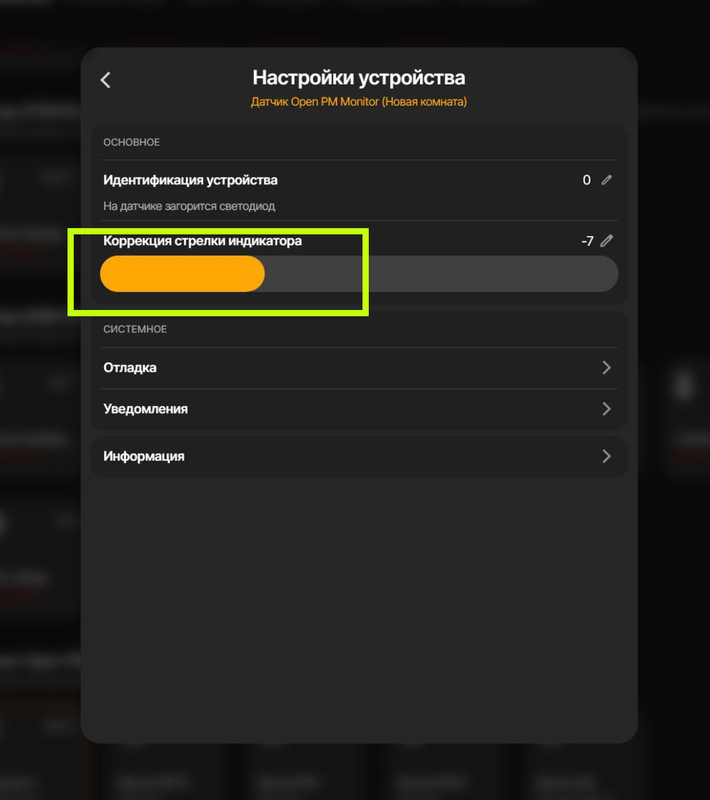Open the Отладка menu row
Image resolution: width=710 pixels, height=800 pixels.
(359, 368)
